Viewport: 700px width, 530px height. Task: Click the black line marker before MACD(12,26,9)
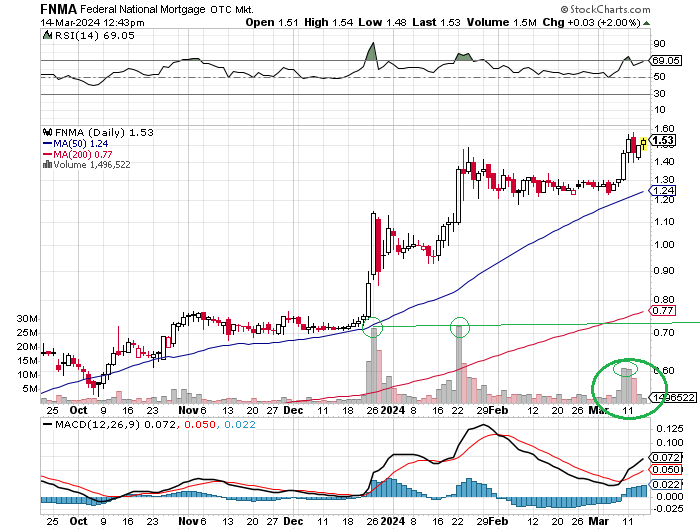(47, 425)
